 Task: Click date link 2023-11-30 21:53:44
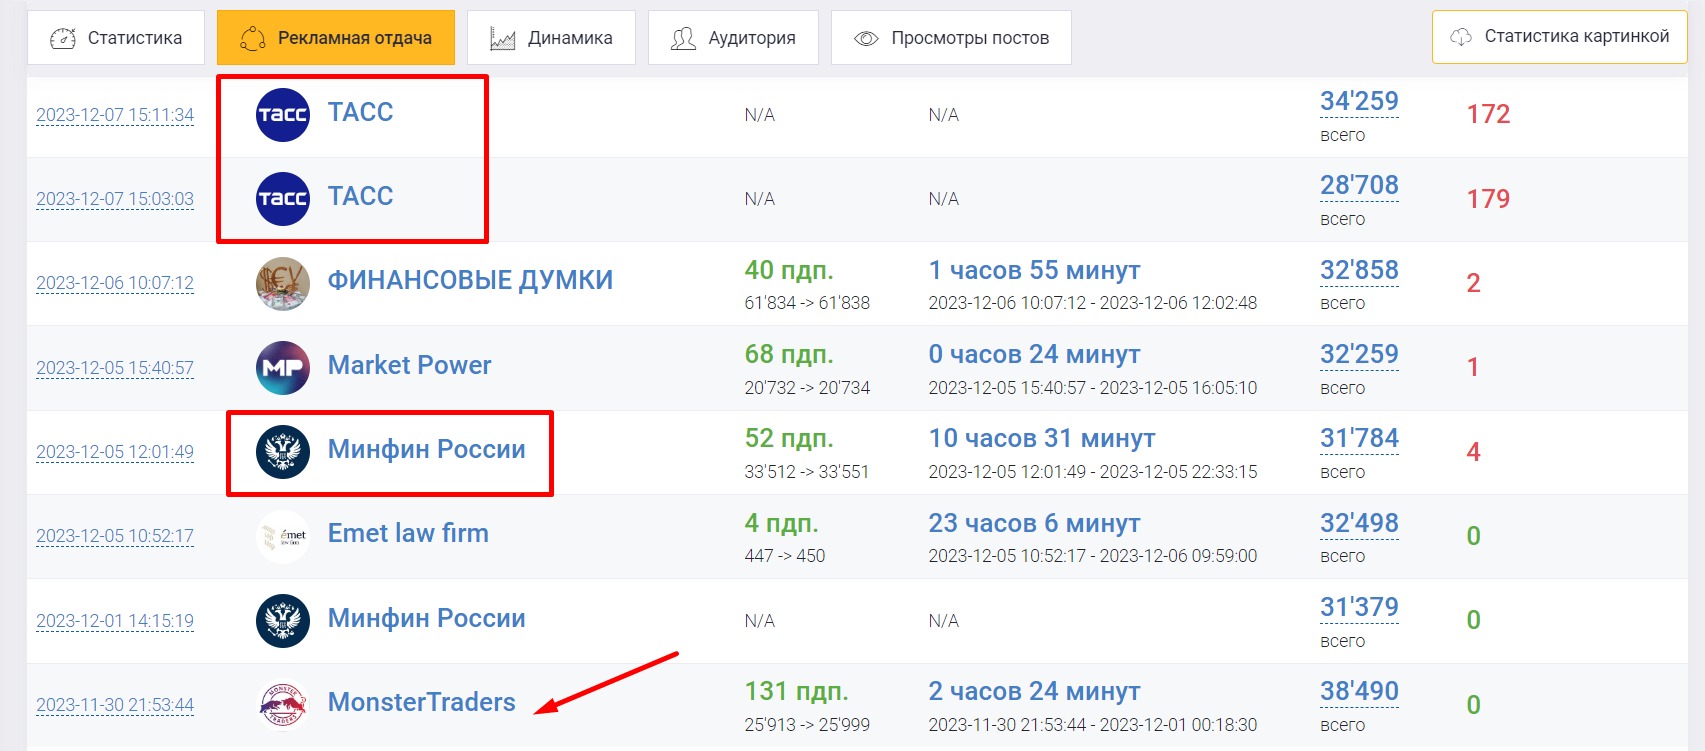click(115, 705)
